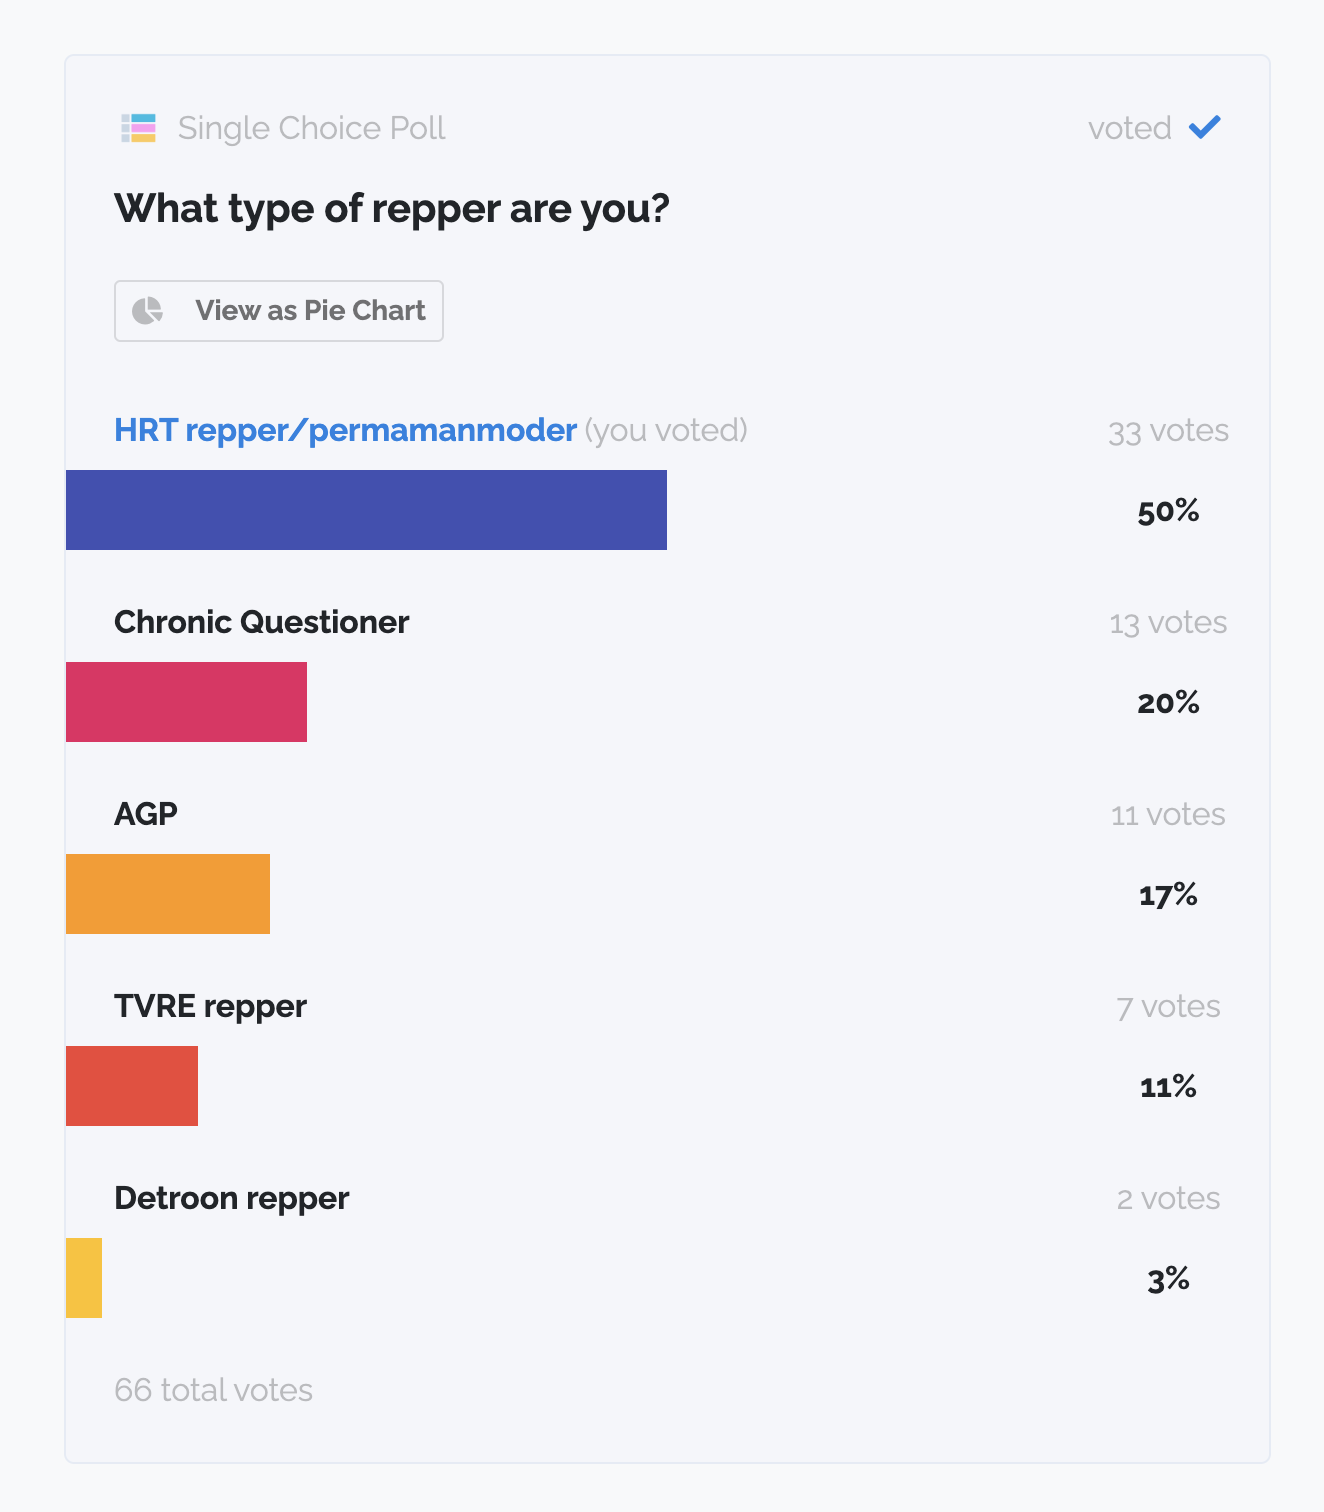Click the crimson Chronic Questioner bar
1324x1512 pixels.
186,702
